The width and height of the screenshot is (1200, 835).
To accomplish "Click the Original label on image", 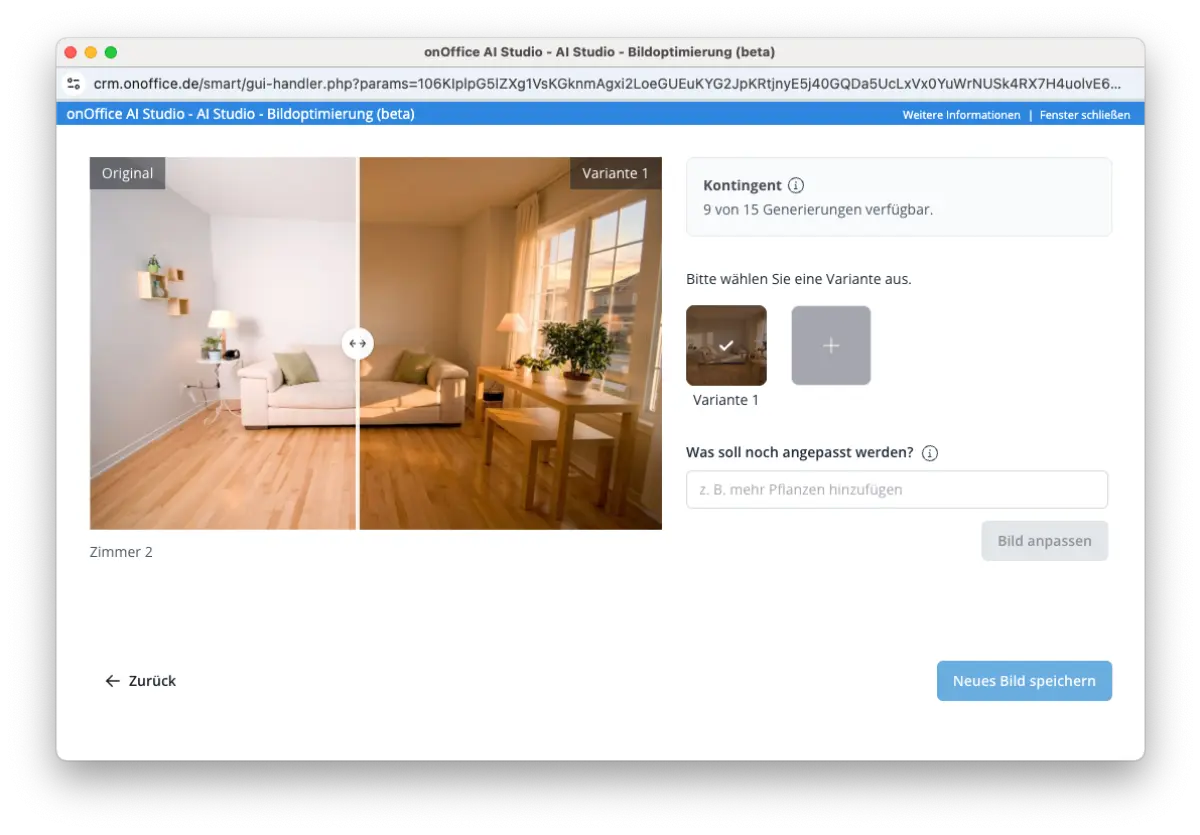I will pyautogui.click(x=127, y=173).
